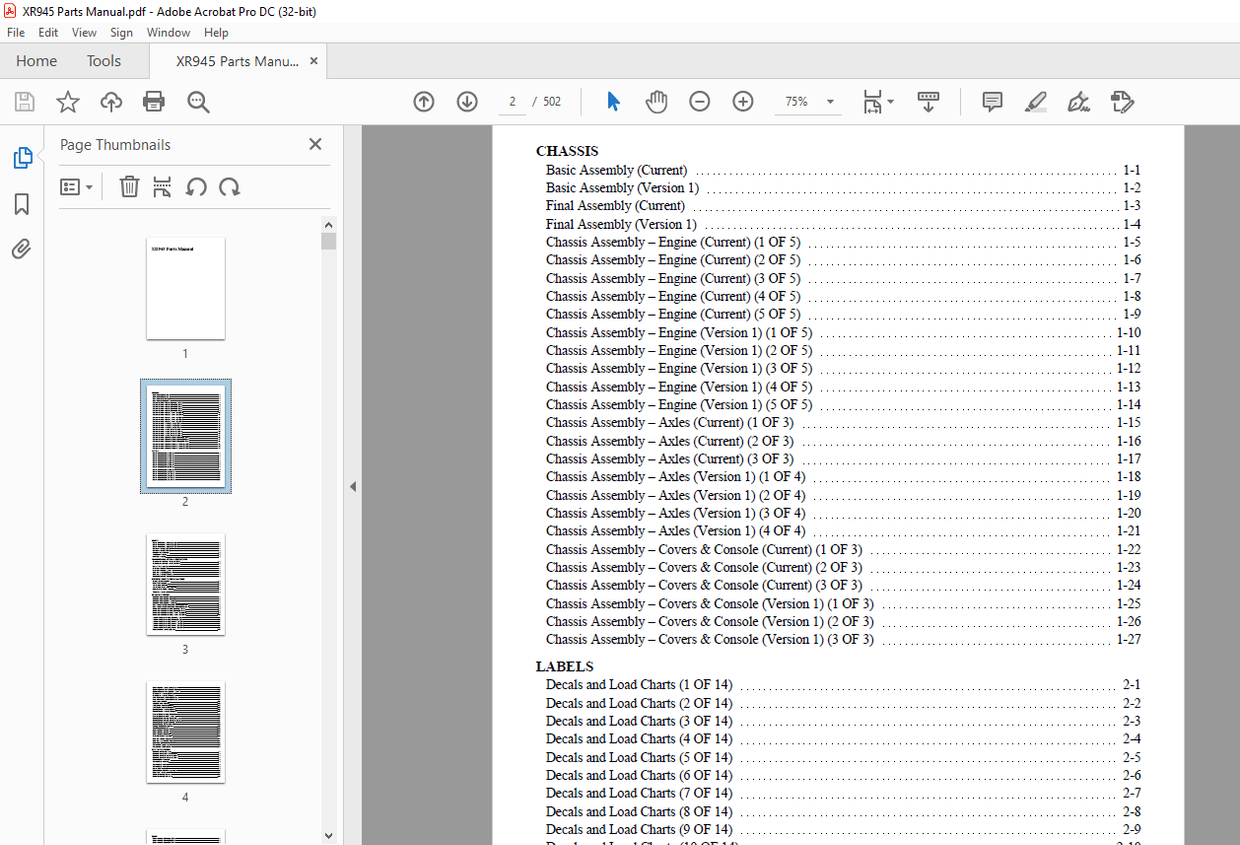This screenshot has height=845, width=1240.
Task: Click the Save file icon
Action: (24, 102)
